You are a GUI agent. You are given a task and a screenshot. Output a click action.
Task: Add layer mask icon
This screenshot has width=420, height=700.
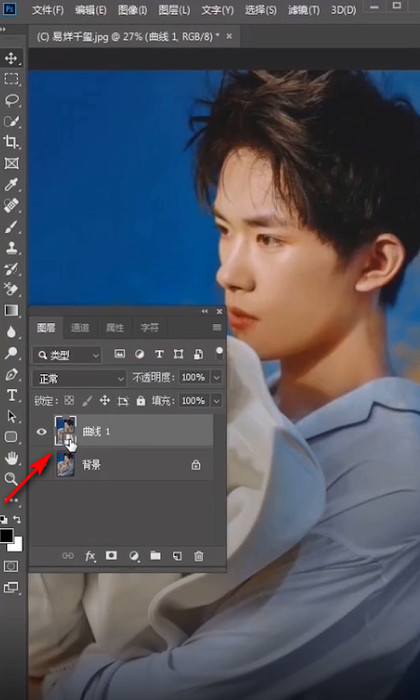click(x=111, y=555)
